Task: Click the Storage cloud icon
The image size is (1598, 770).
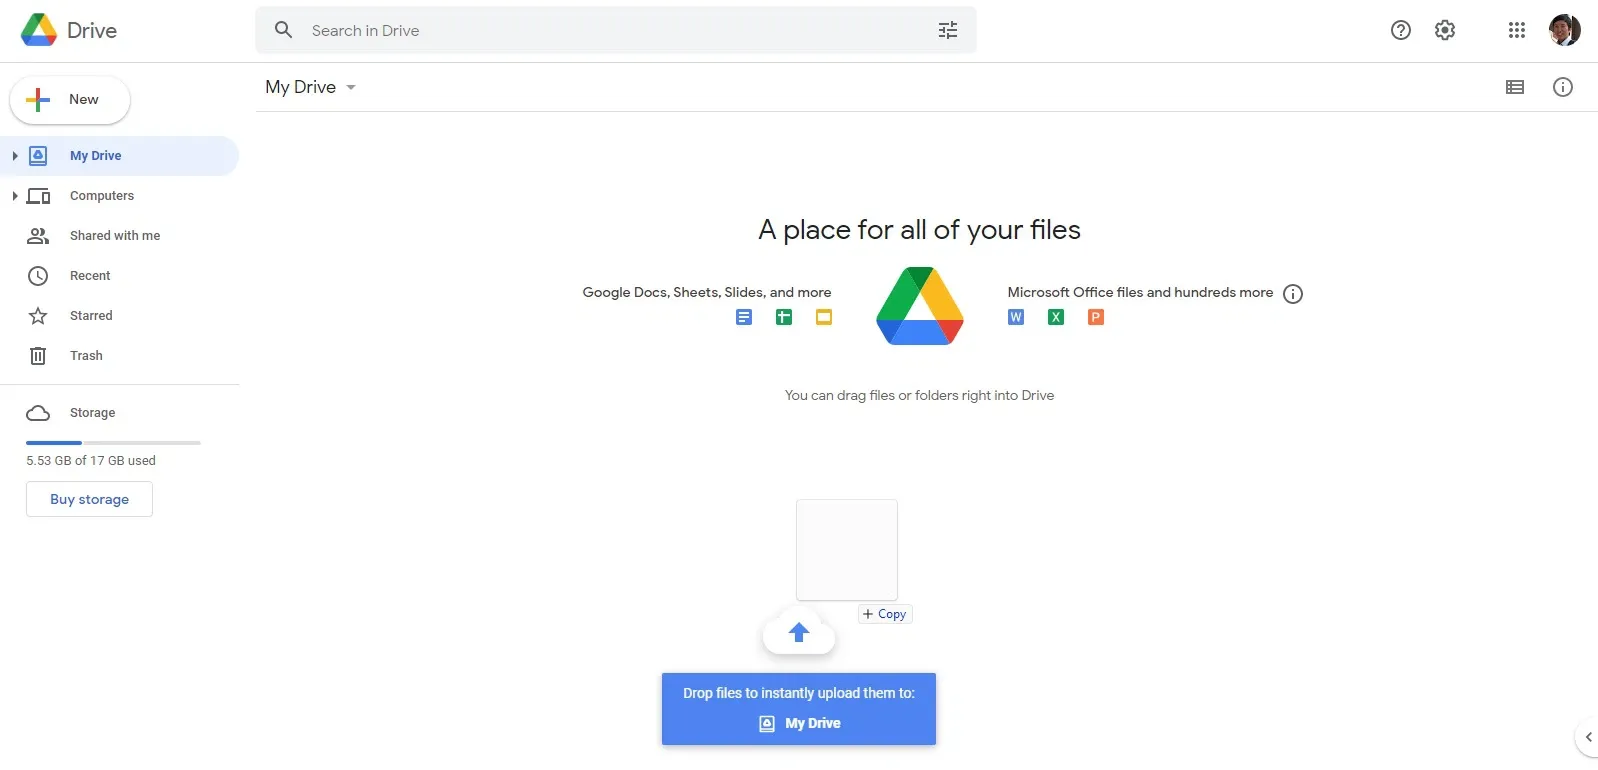Action: (x=38, y=413)
